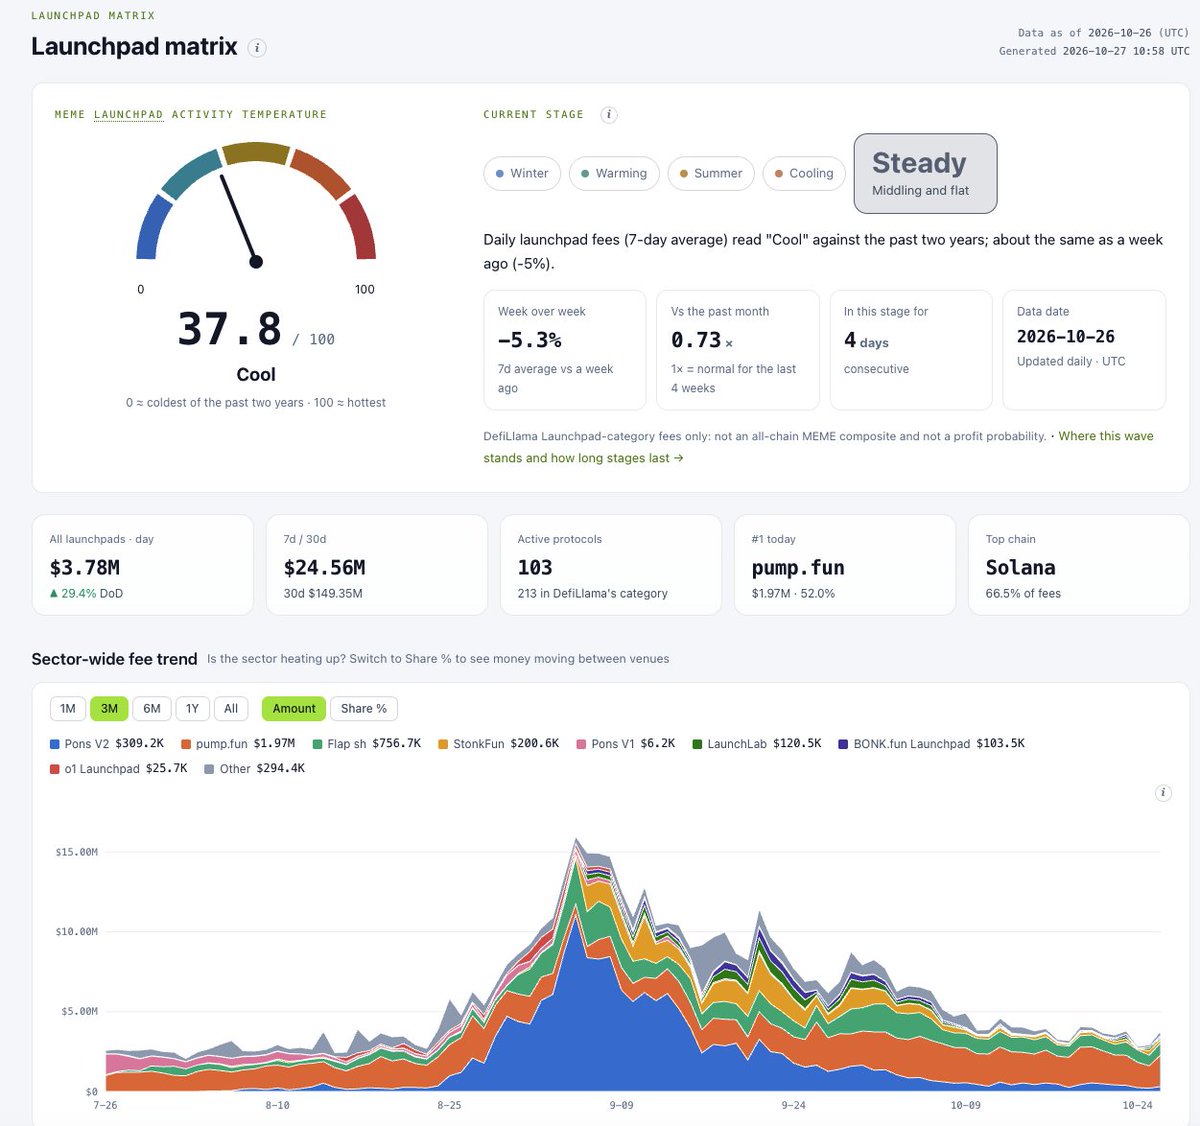Click the 37.8 temperature score
Screen dimensions: 1200x1126
(x=230, y=329)
